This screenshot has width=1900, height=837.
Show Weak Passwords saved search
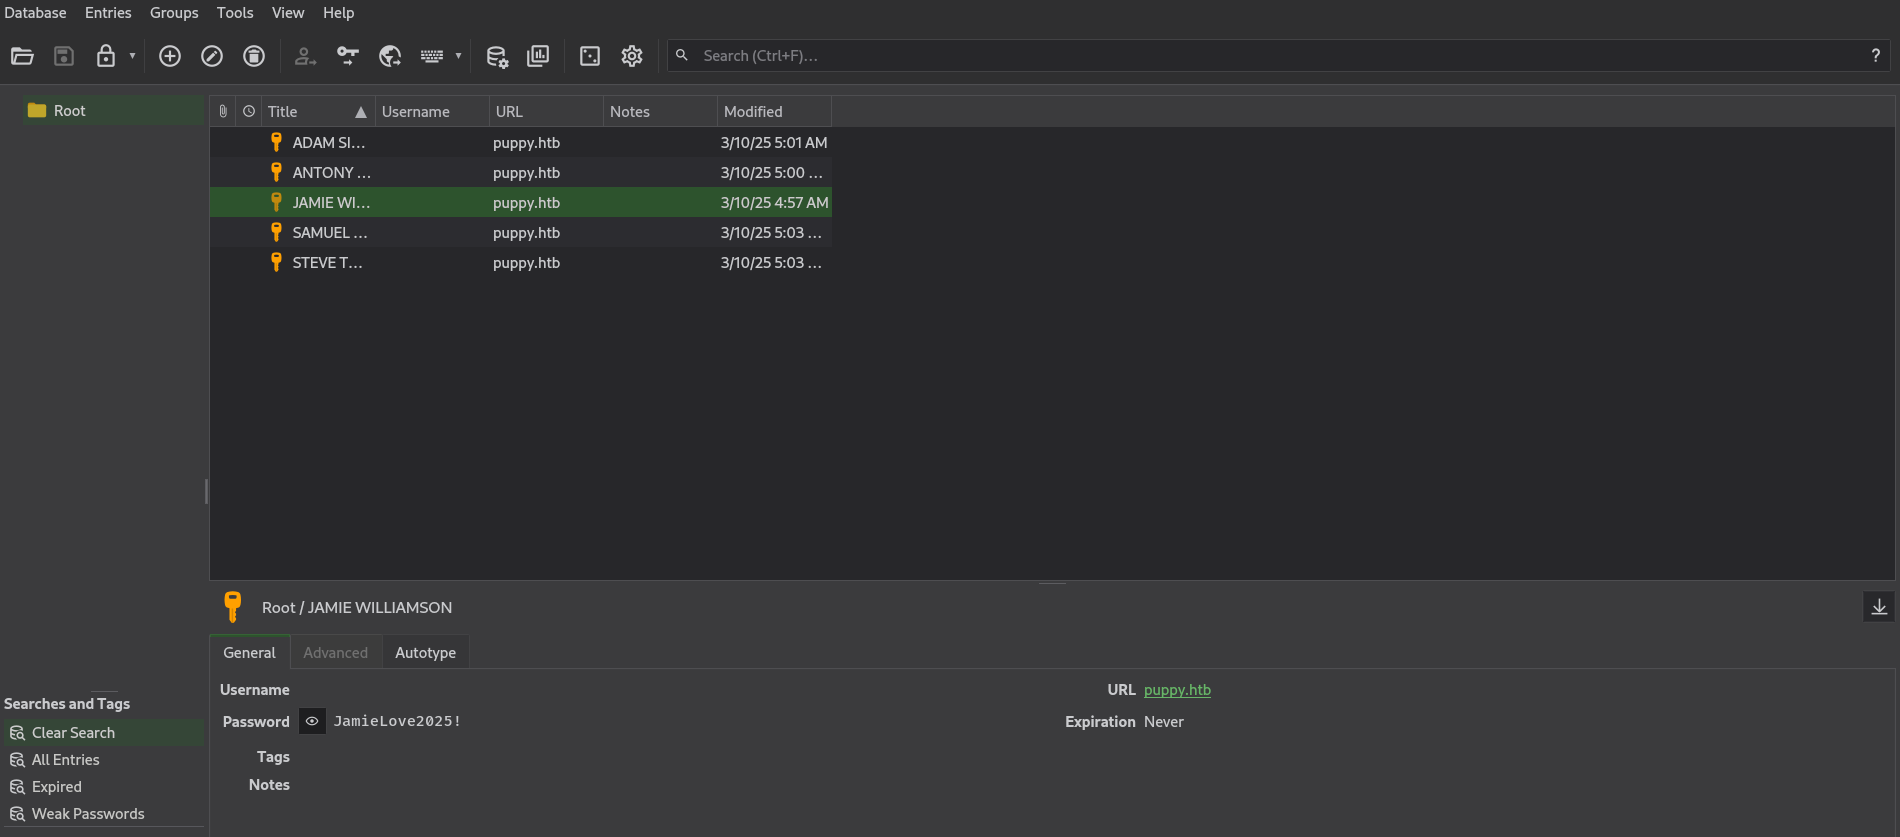(88, 814)
